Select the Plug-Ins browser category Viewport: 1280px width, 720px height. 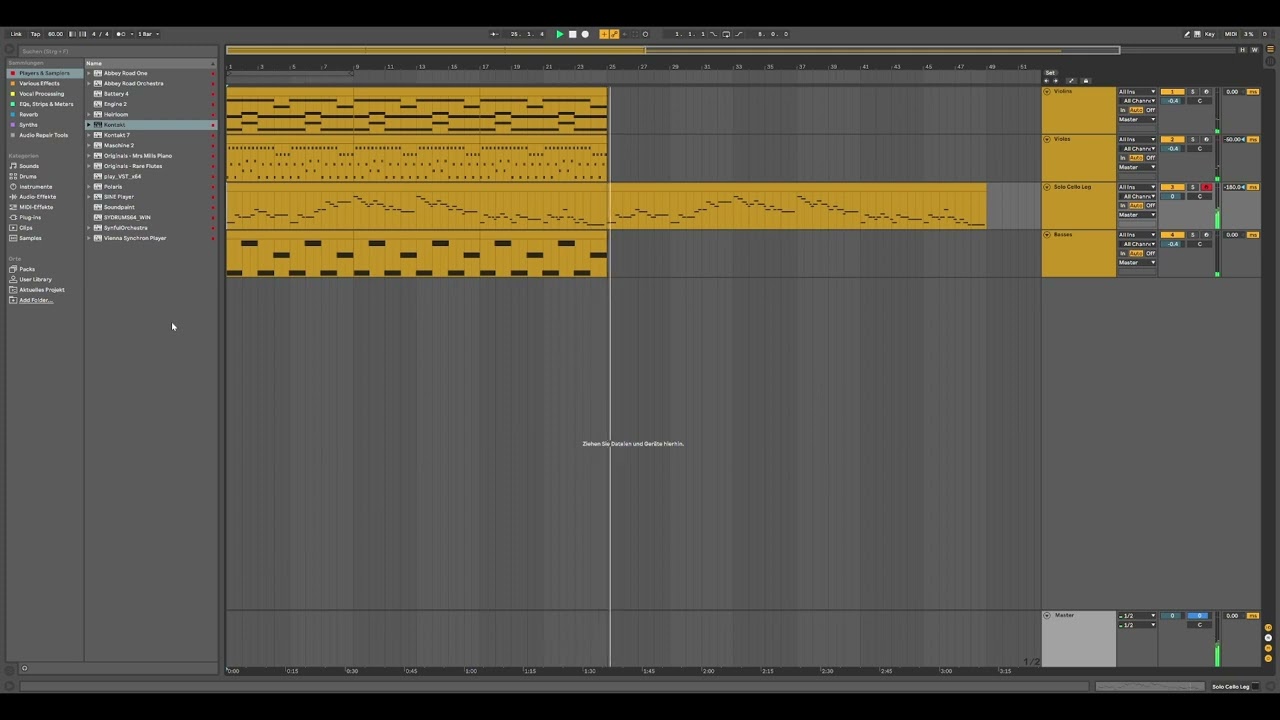(x=30, y=217)
